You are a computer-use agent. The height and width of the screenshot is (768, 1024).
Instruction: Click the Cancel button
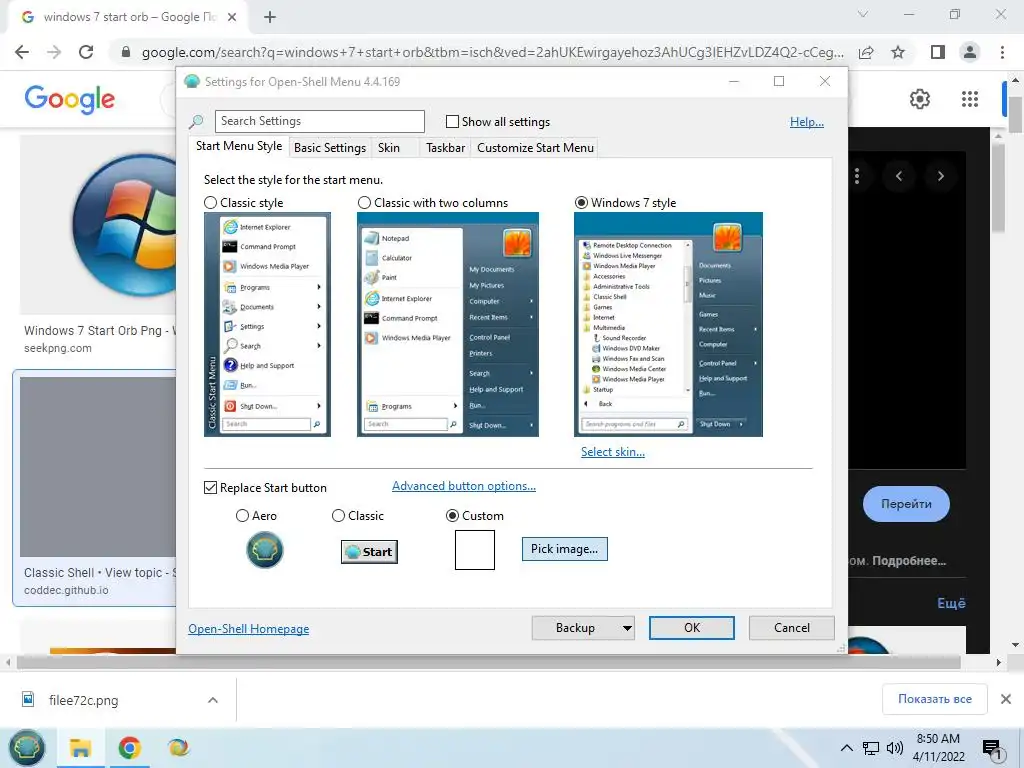pyautogui.click(x=792, y=628)
